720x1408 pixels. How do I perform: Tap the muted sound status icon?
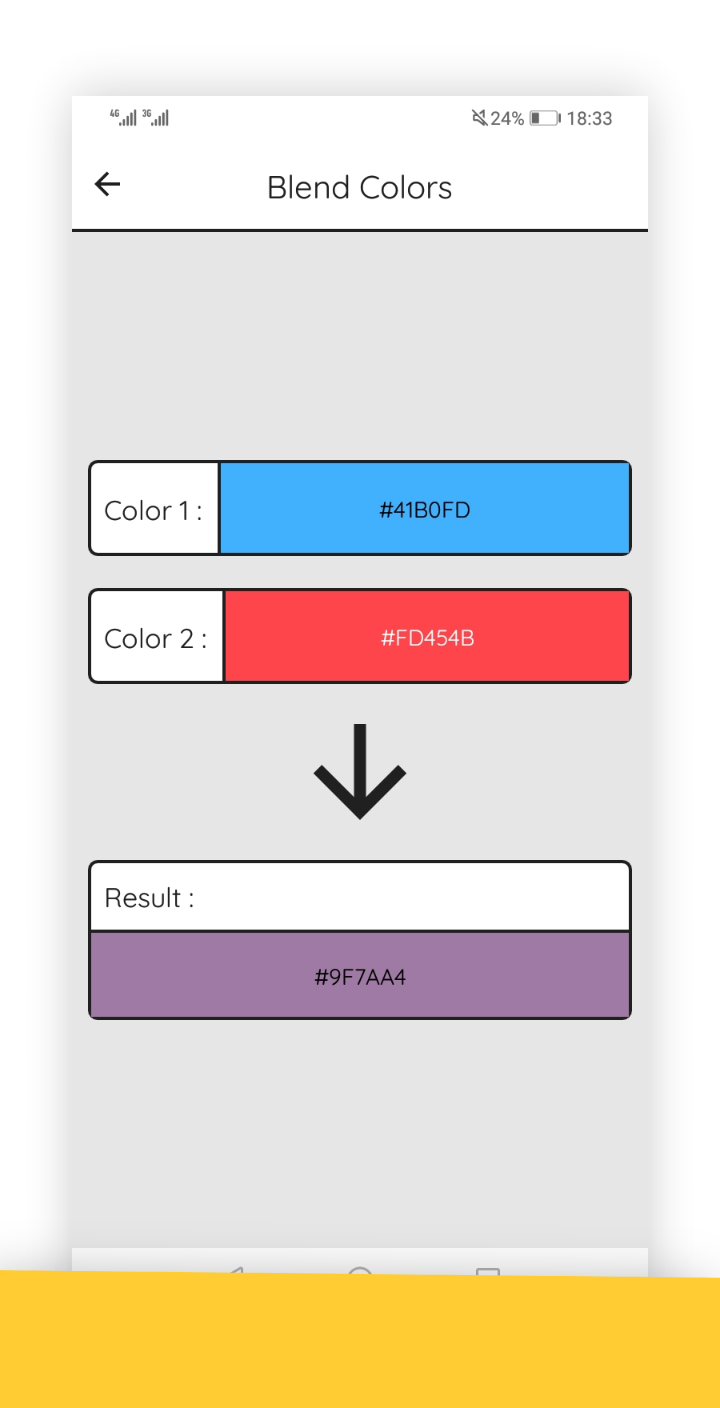(480, 118)
